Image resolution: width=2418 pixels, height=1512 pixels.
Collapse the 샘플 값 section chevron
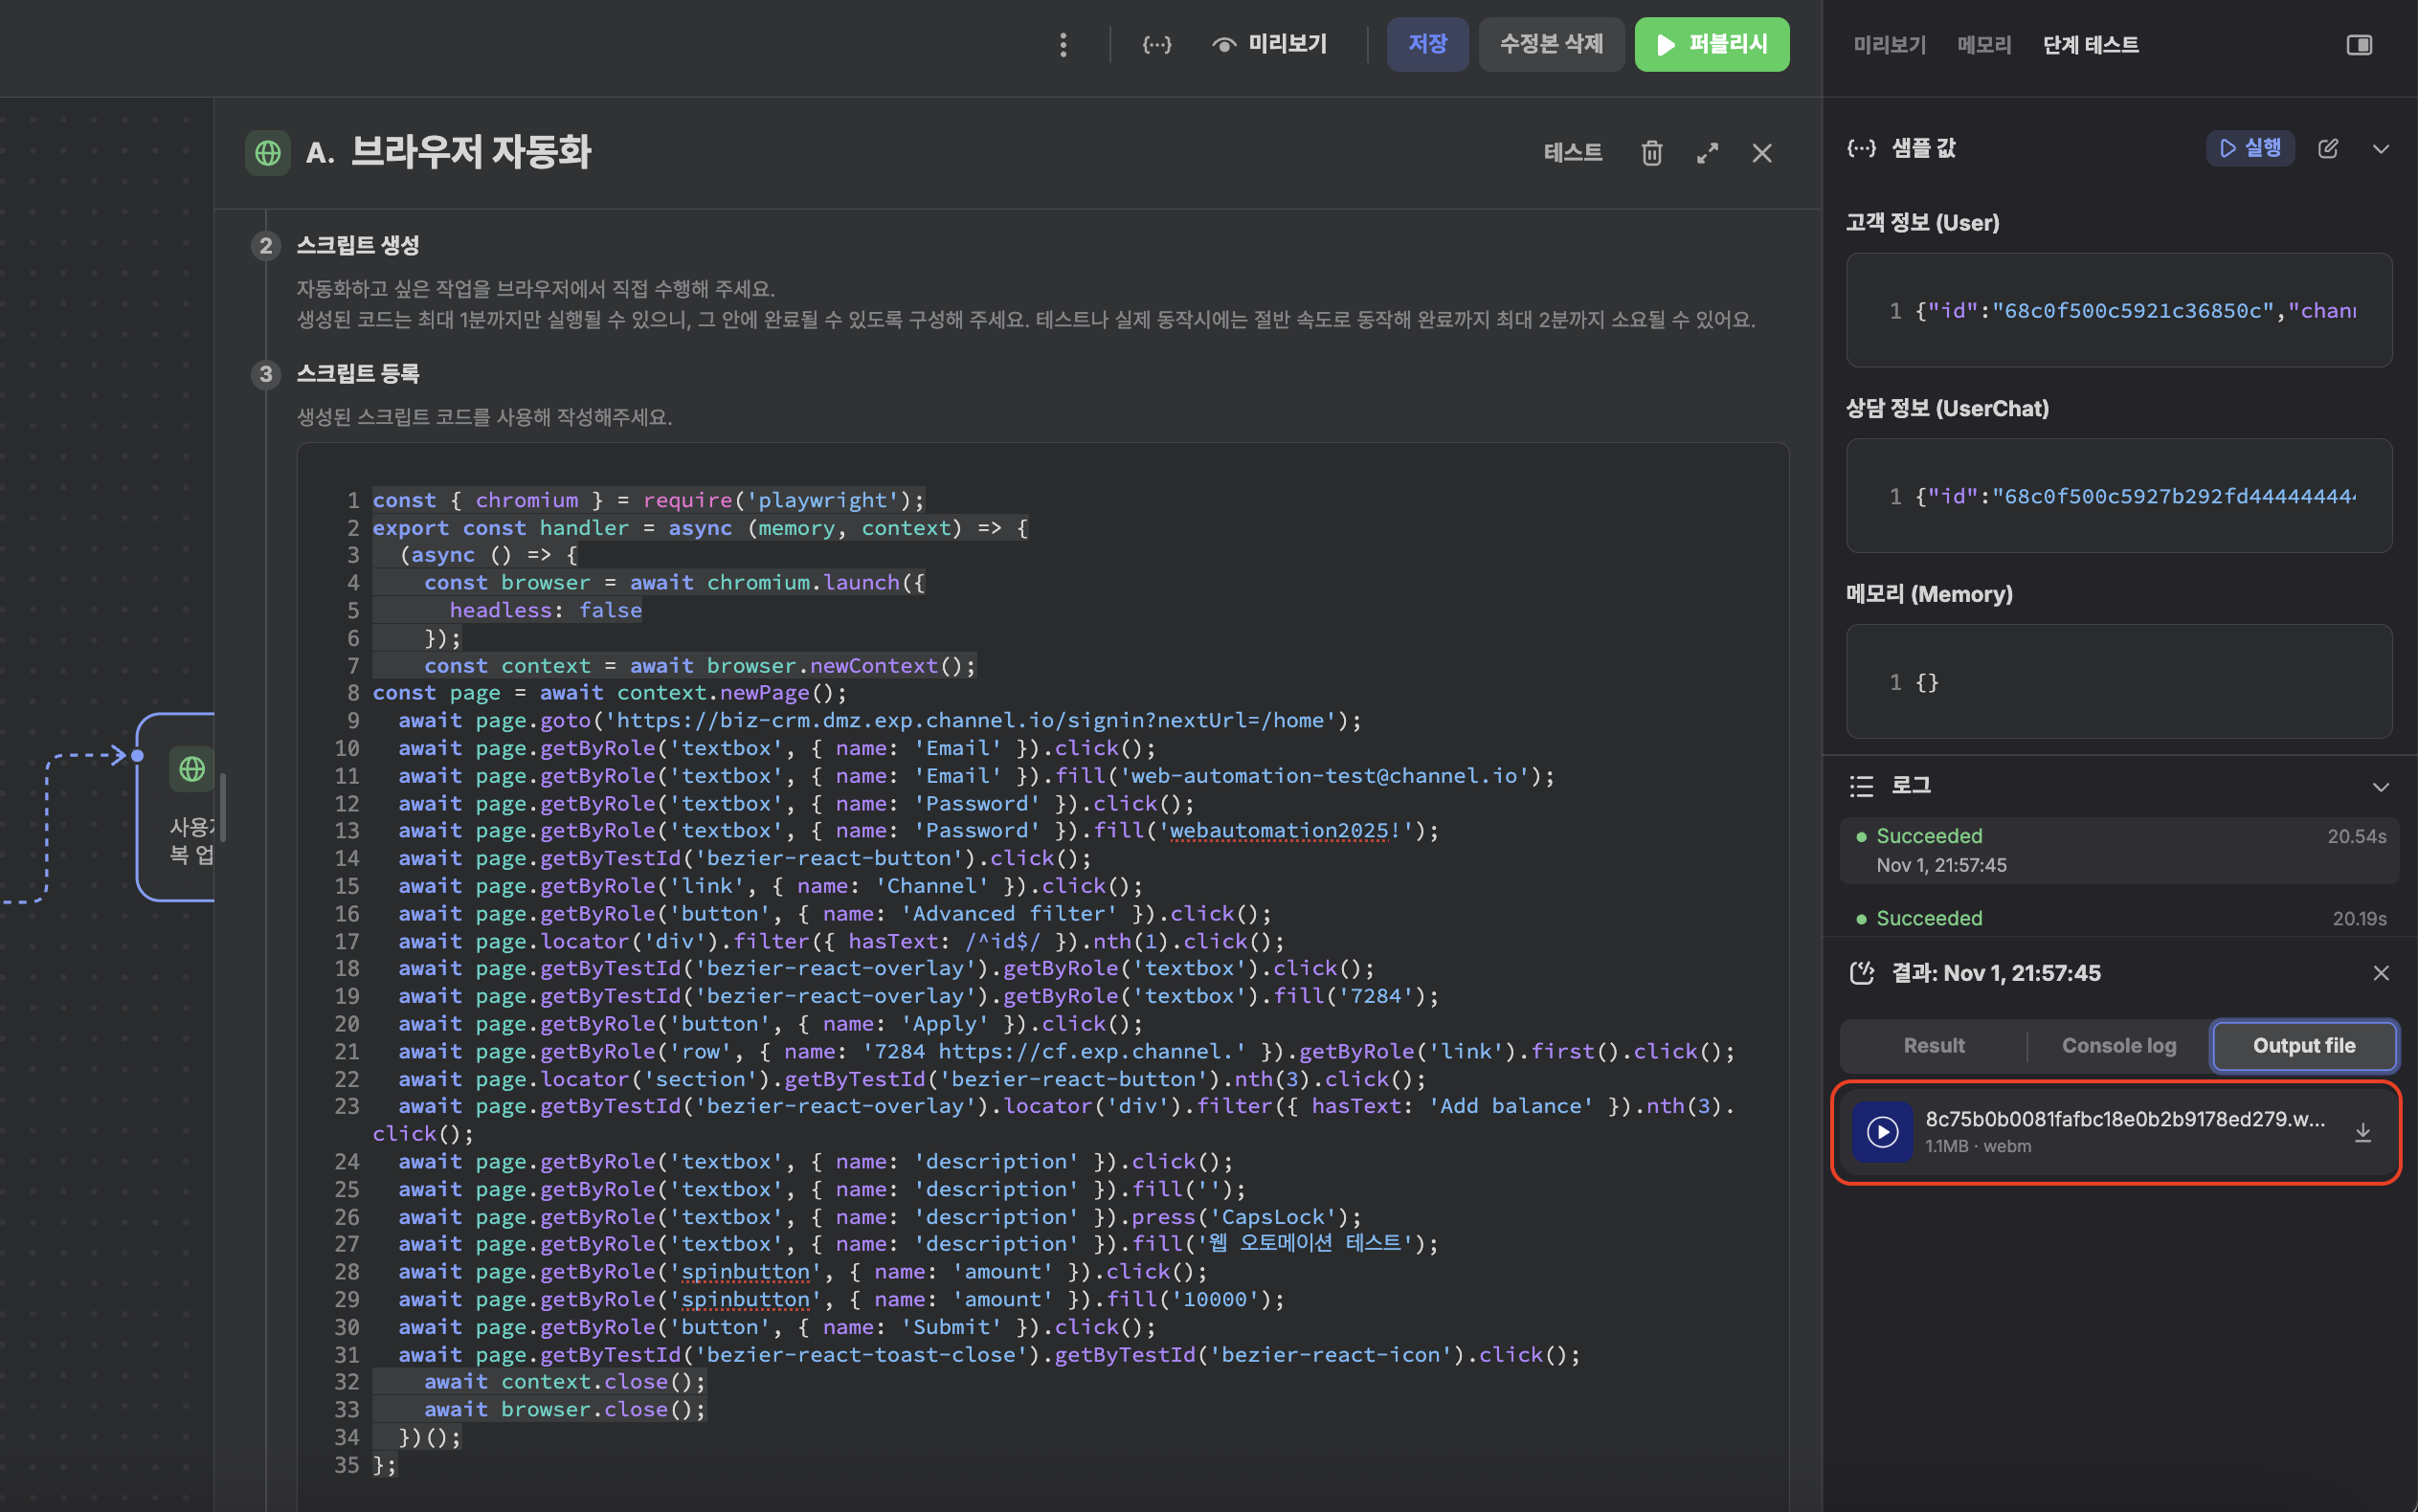coord(2380,149)
